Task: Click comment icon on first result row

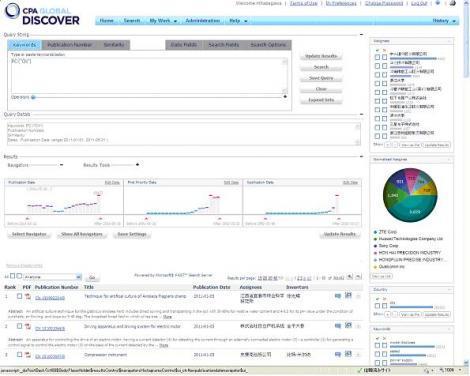Action: [x=338, y=296]
